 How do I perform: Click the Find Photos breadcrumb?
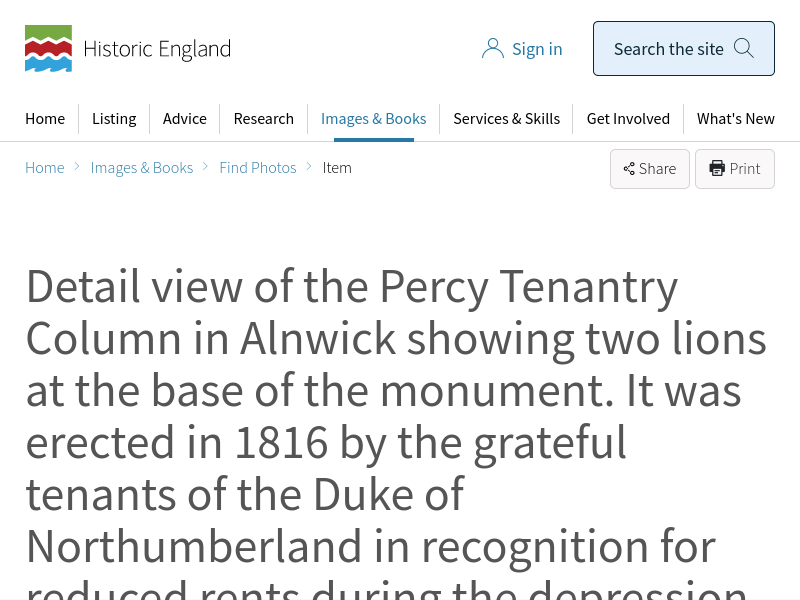point(258,168)
